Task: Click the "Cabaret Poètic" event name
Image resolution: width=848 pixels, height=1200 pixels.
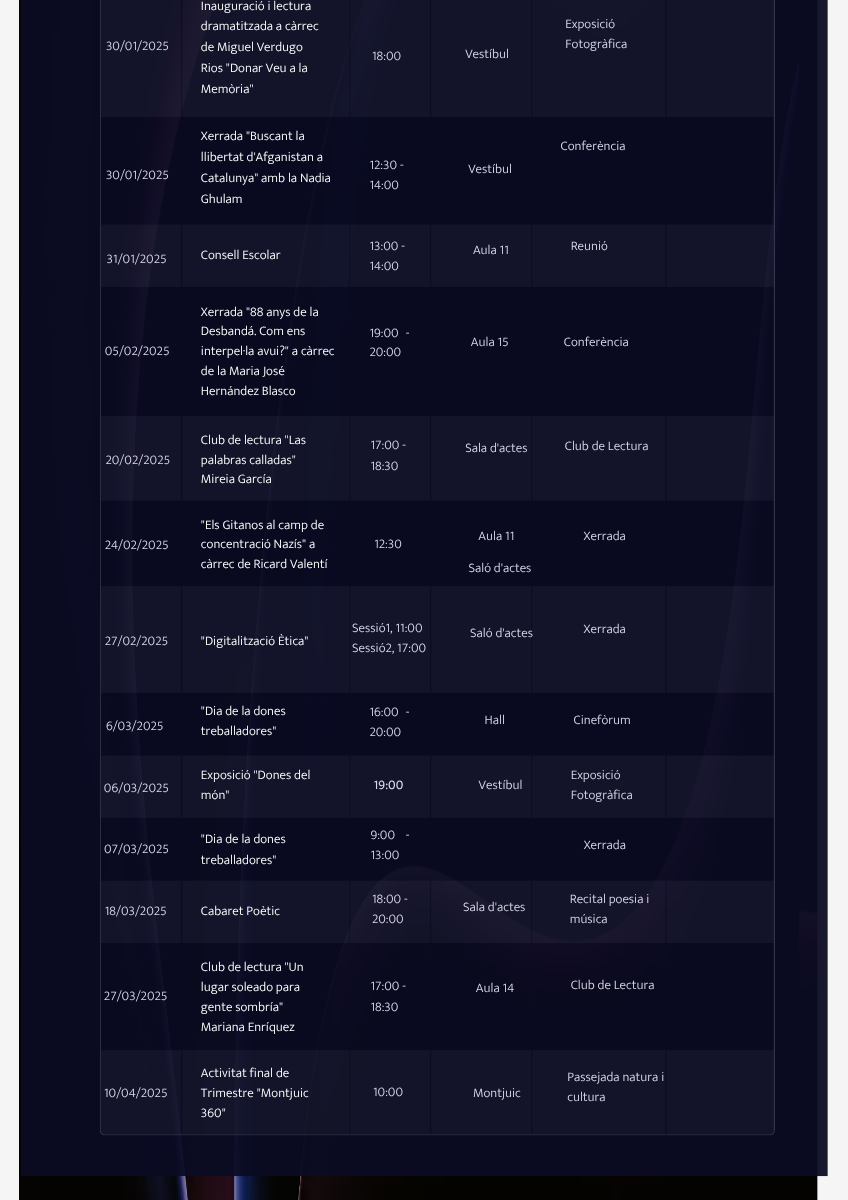Action: (240, 911)
